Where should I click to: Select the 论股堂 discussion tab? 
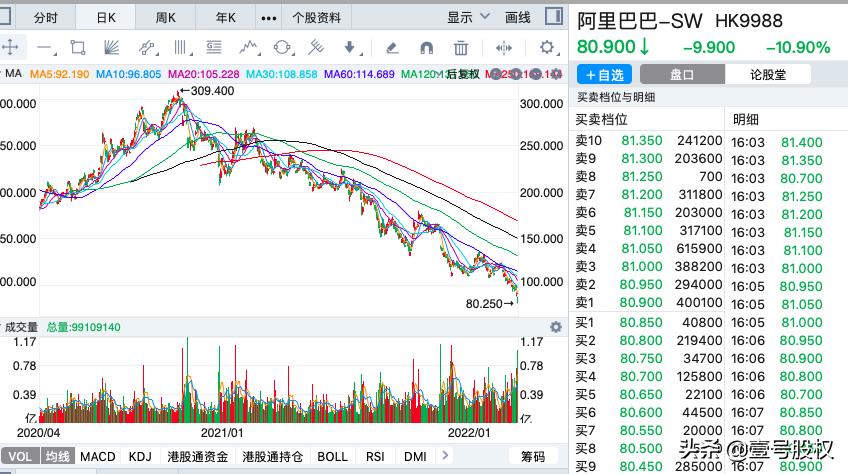[x=768, y=75]
